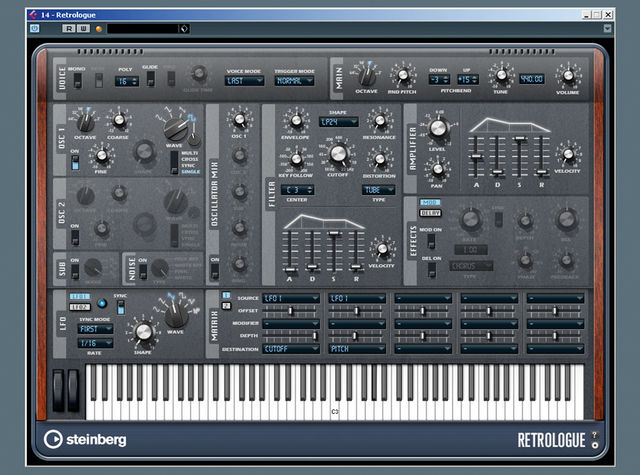
Task: Switch to the LFO2 tab
Action: pyautogui.click(x=80, y=307)
